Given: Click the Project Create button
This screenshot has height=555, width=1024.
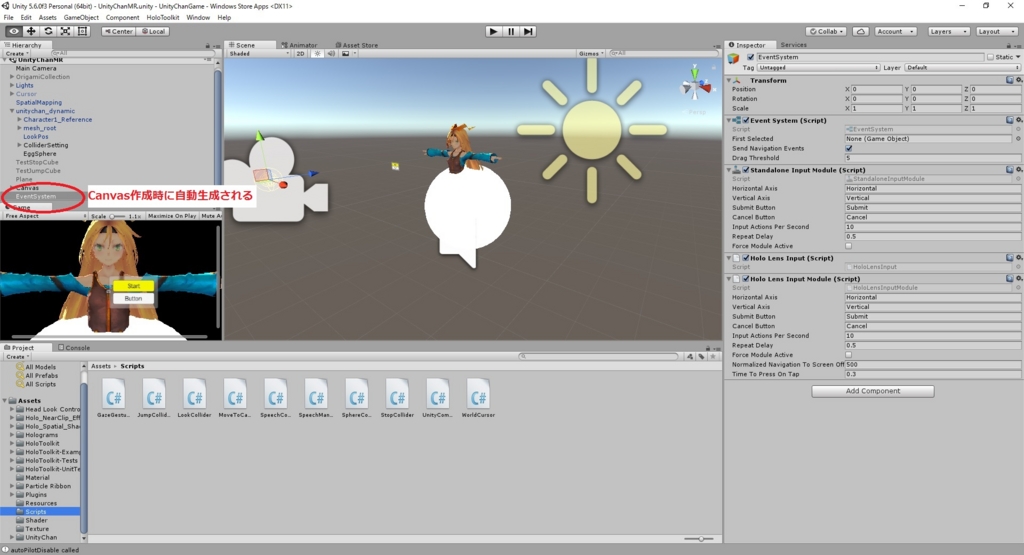Looking at the screenshot, I should (17, 357).
